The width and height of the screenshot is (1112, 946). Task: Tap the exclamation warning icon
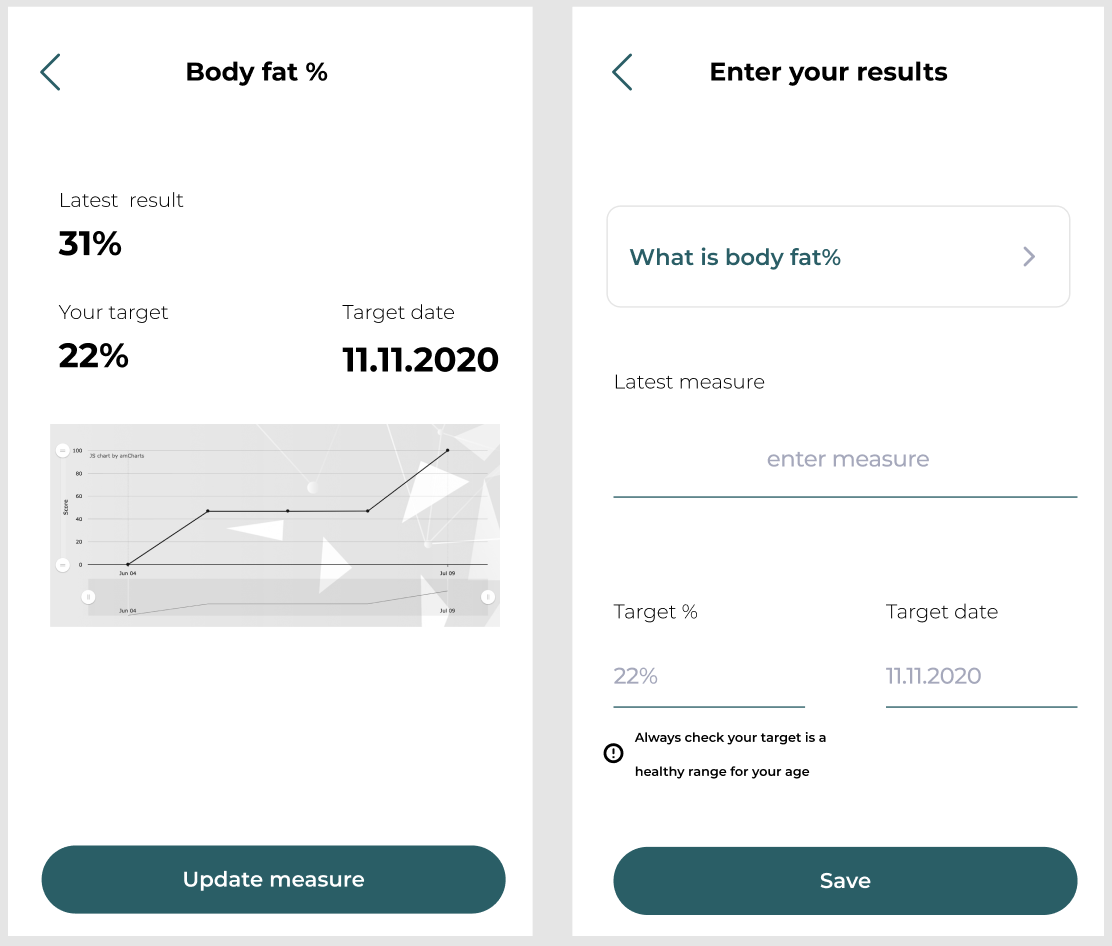pos(613,753)
